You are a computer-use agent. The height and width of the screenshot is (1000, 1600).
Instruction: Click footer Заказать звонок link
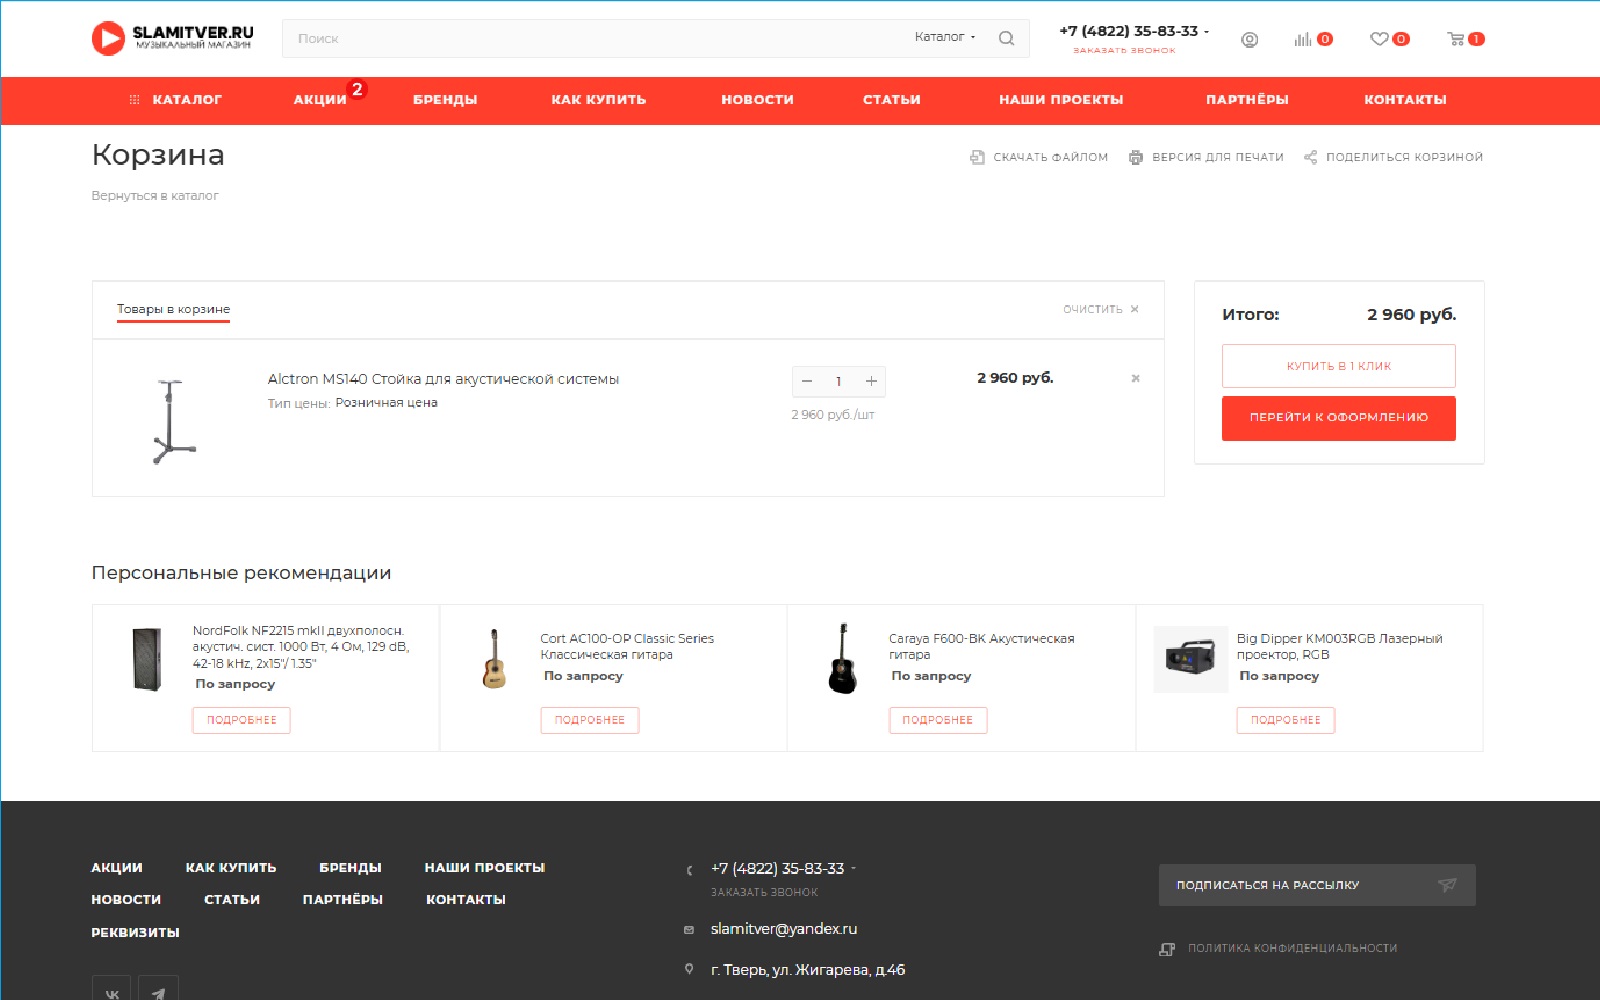tap(764, 893)
